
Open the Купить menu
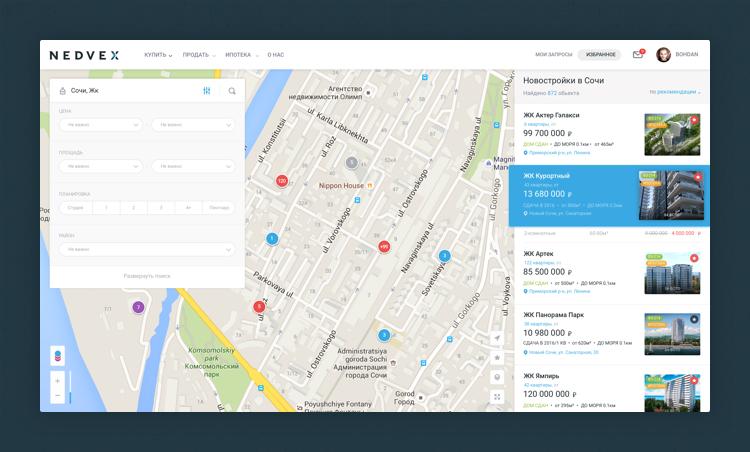tap(158, 55)
